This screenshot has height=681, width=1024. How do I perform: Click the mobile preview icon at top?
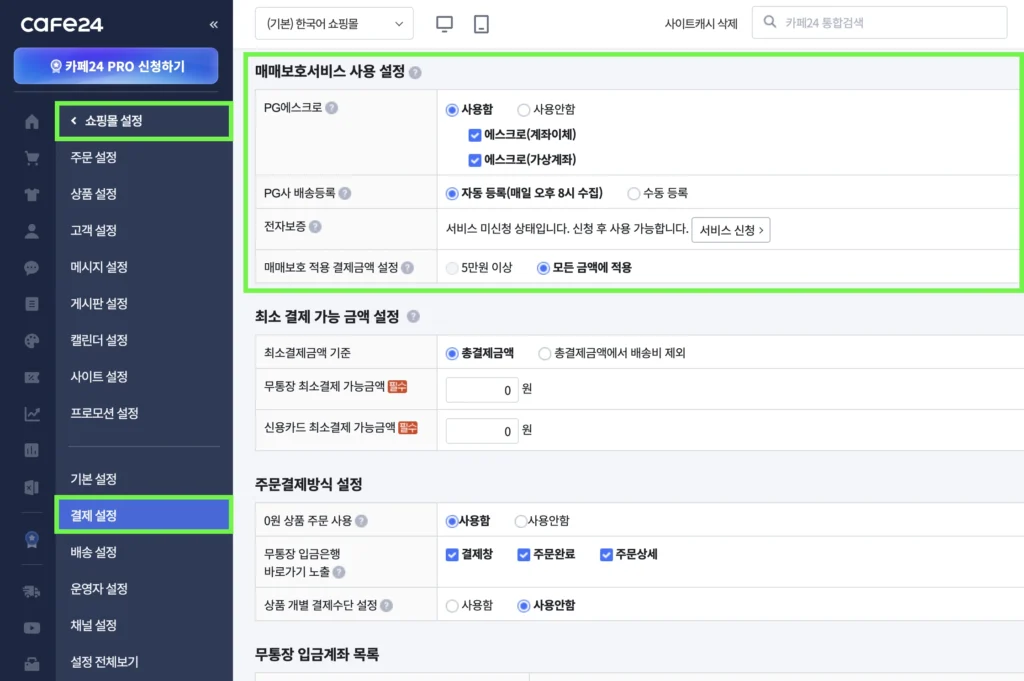(481, 22)
